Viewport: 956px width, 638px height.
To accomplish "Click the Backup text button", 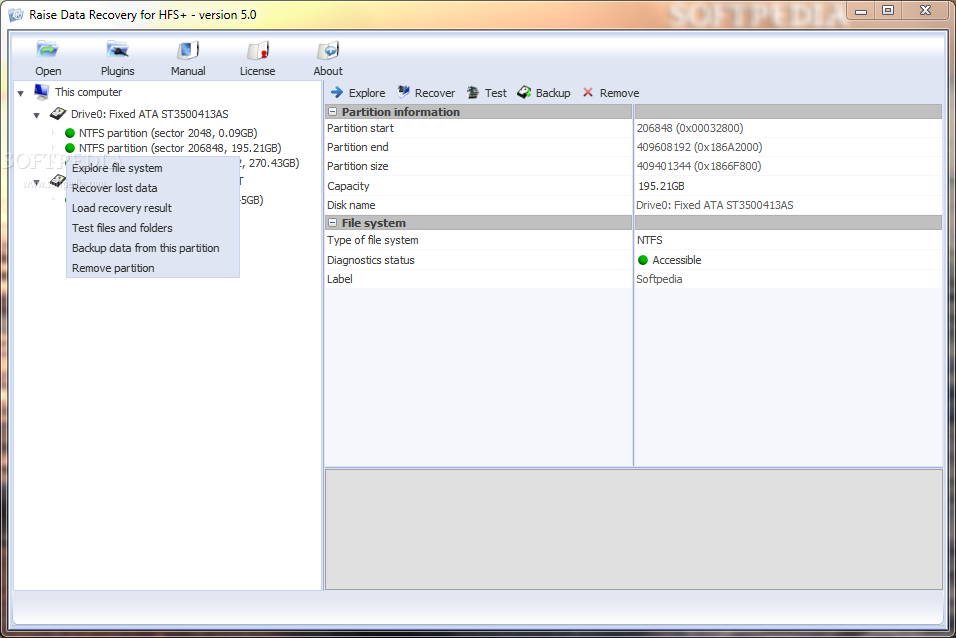I will [x=553, y=93].
